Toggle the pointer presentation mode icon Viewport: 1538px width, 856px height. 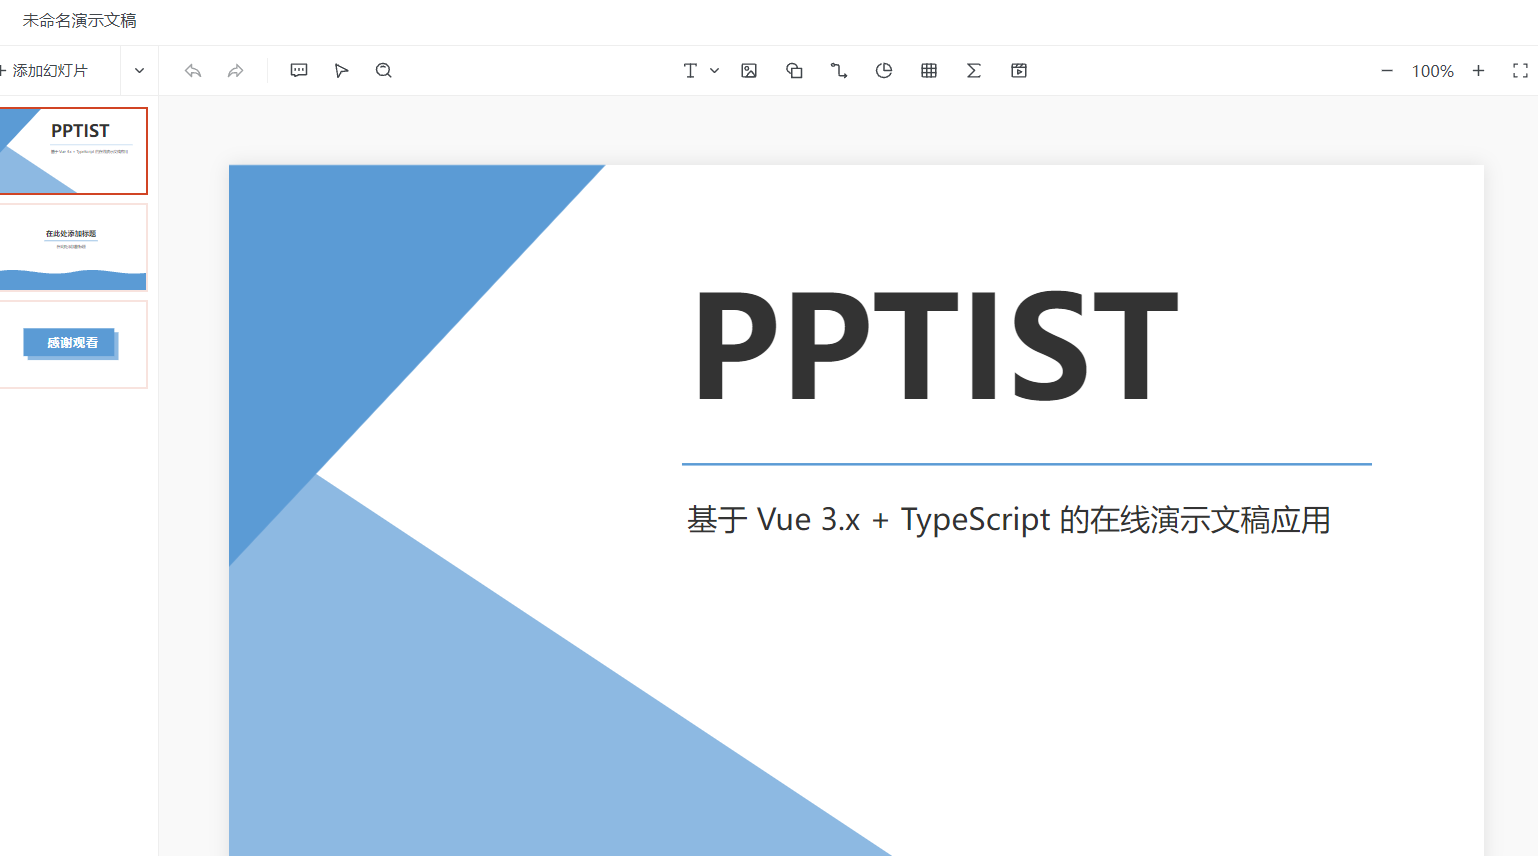341,70
